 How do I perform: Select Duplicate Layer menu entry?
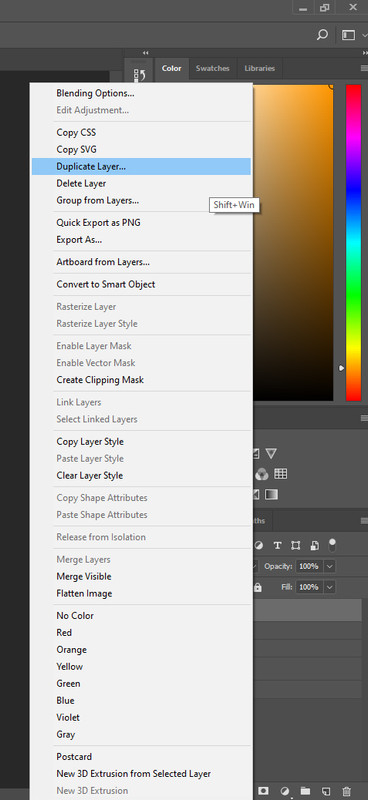(x=141, y=166)
